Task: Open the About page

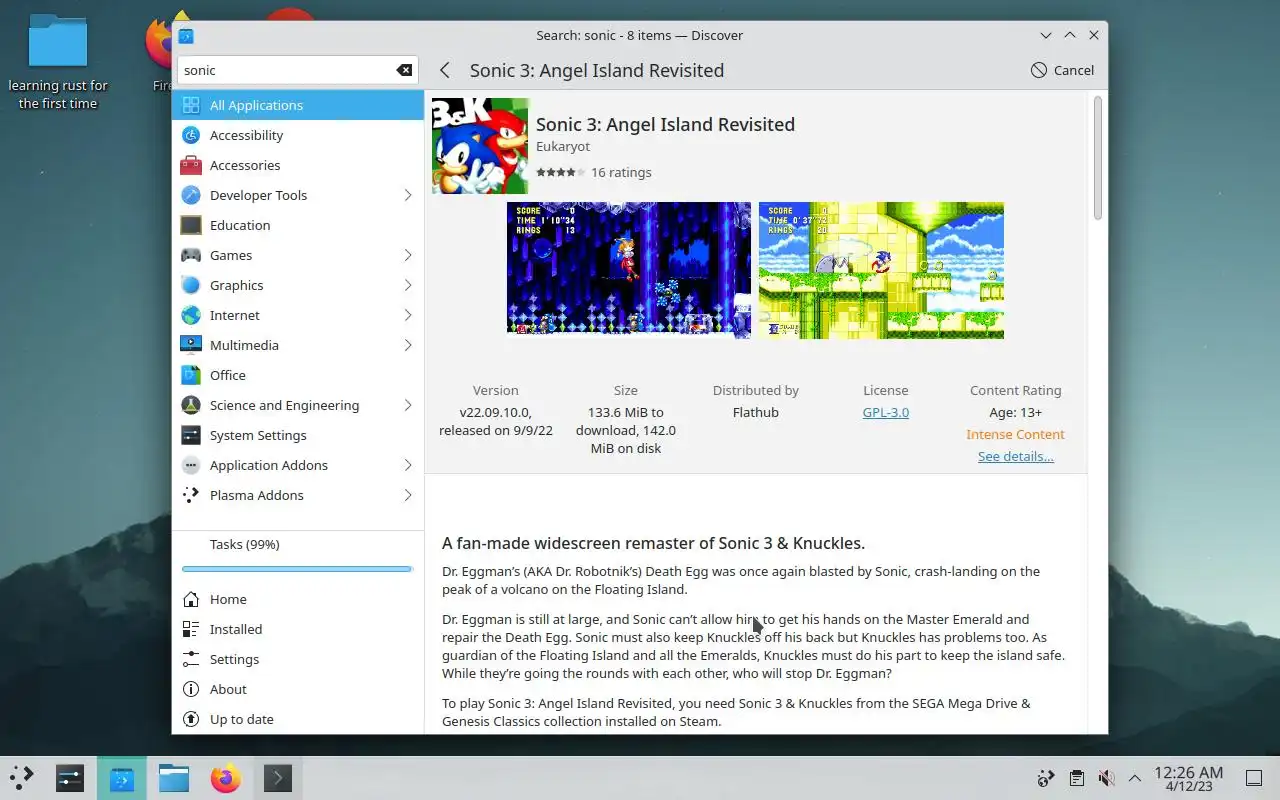Action: (298, 689)
